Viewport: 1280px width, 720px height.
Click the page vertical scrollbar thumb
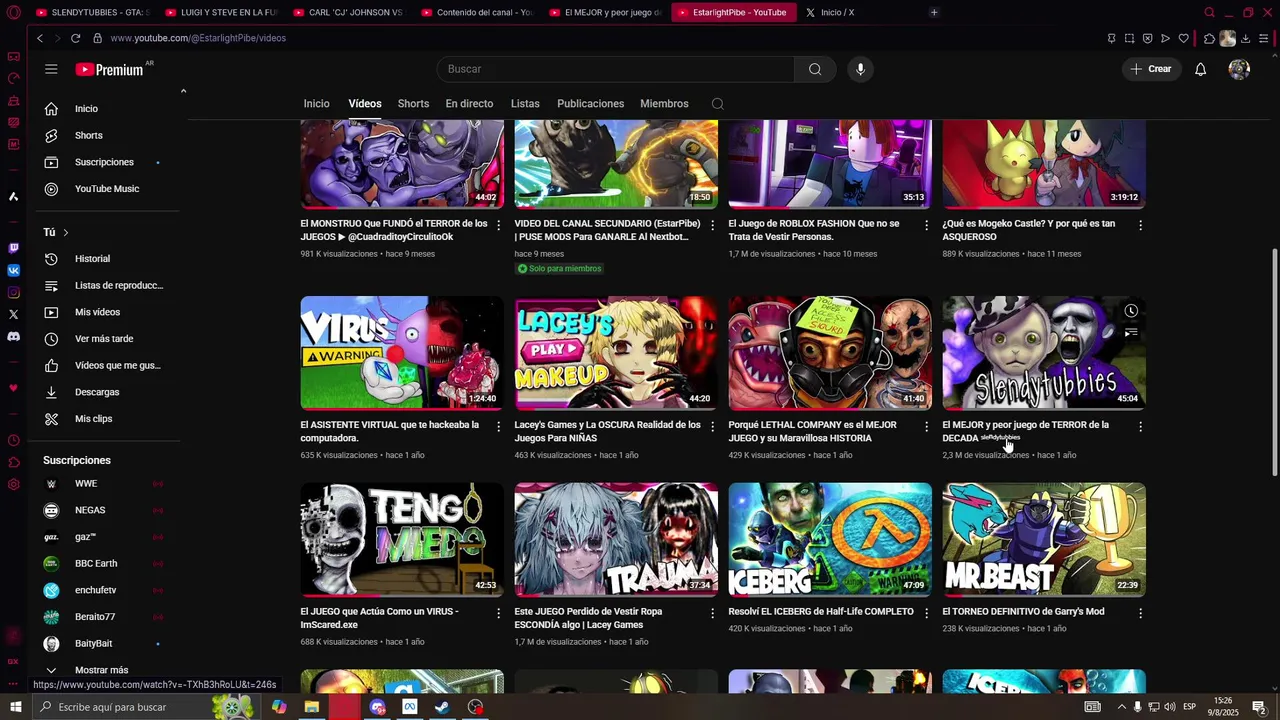(1274, 362)
